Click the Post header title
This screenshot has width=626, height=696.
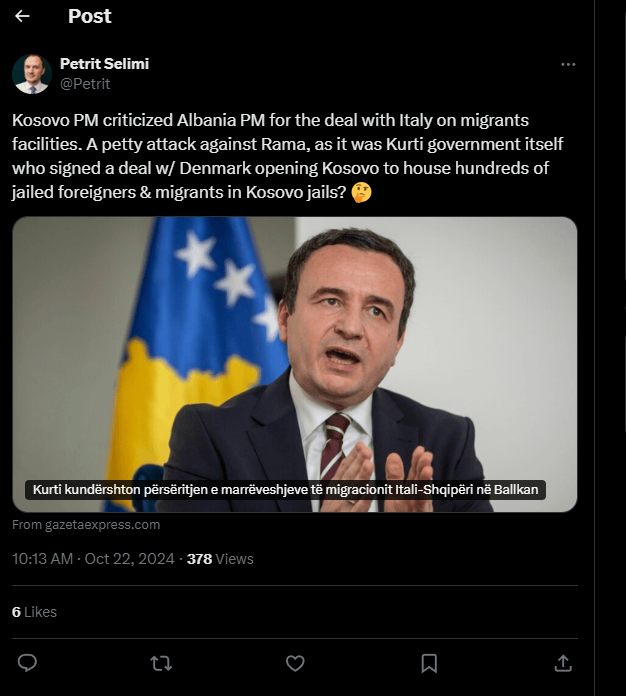point(89,17)
